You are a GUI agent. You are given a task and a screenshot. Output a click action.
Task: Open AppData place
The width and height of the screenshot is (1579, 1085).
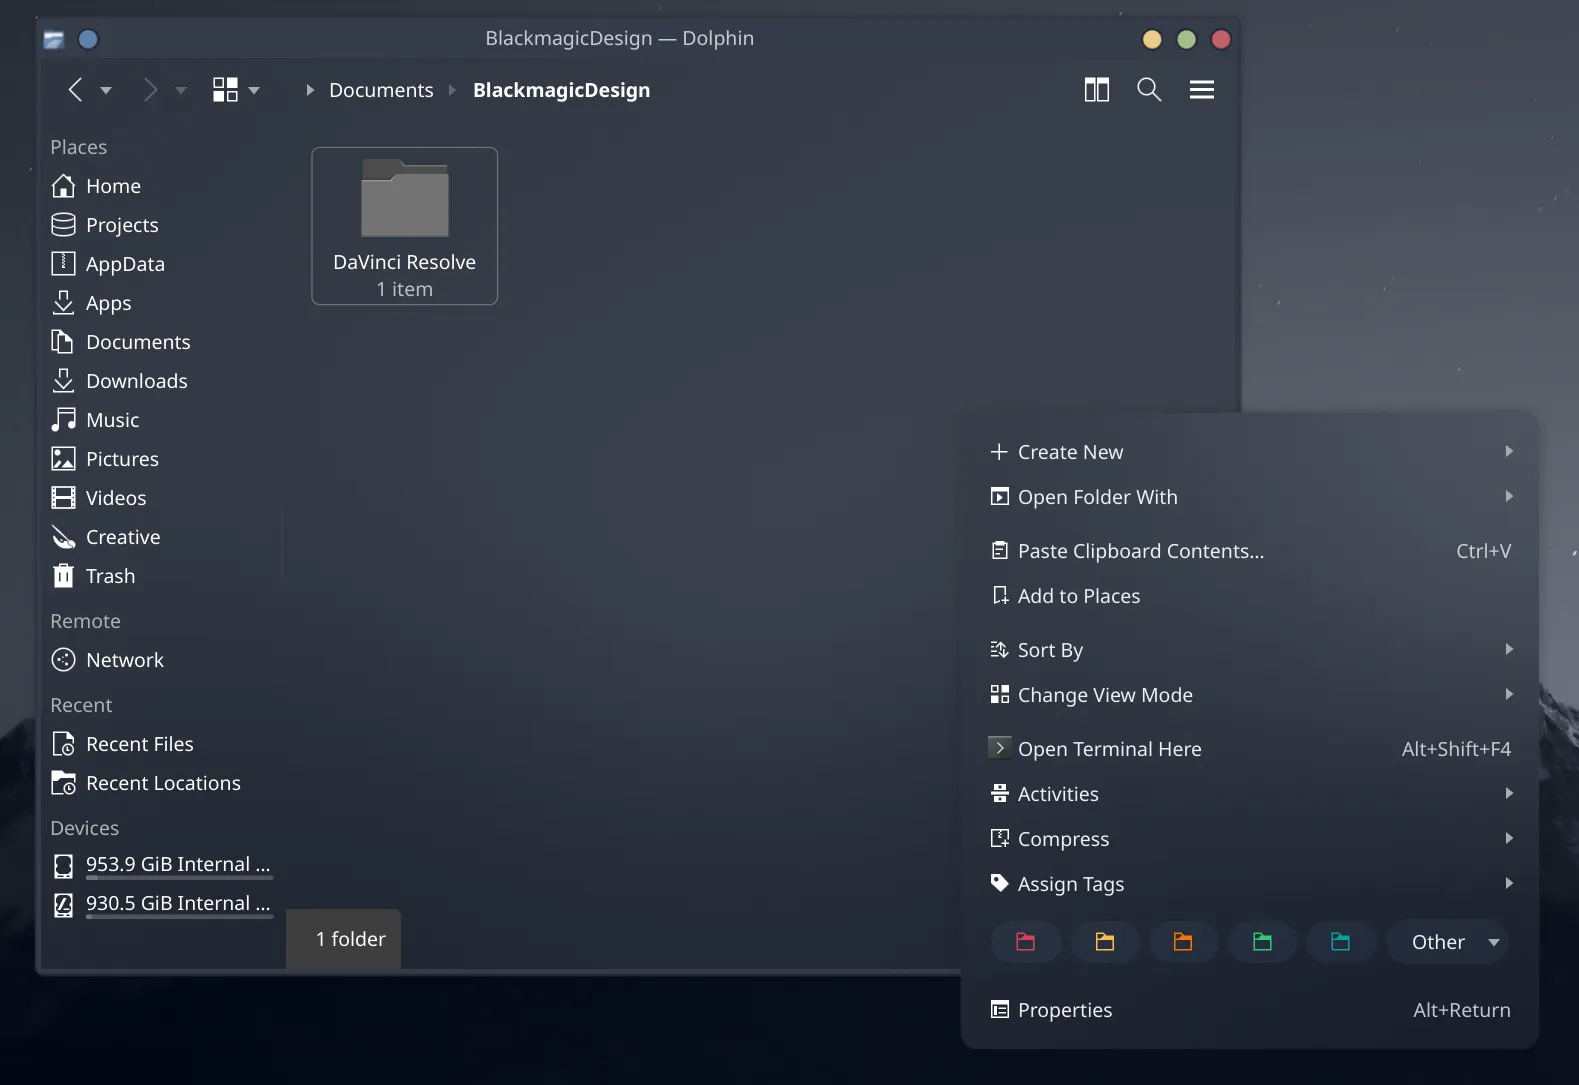point(160,264)
